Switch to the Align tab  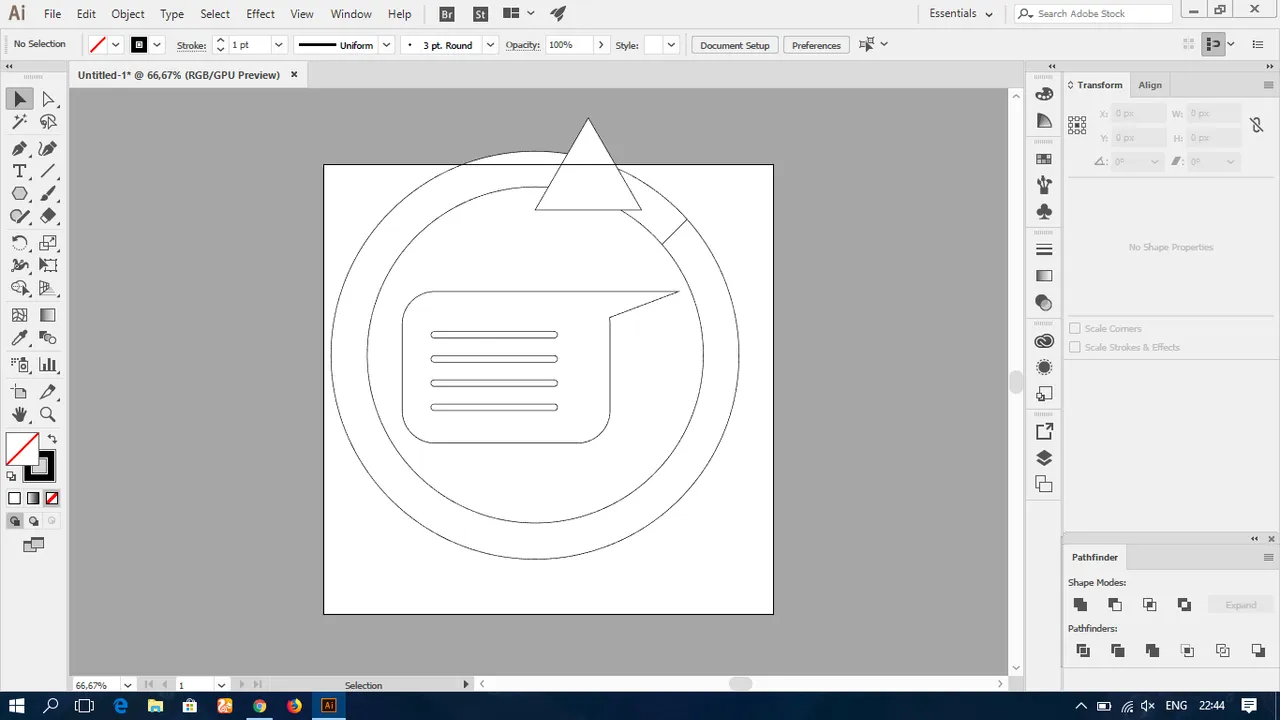(1150, 85)
